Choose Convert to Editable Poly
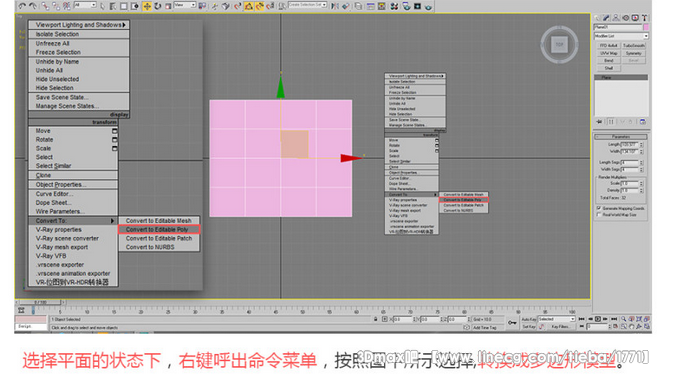This screenshot has width=678, height=374. [x=159, y=230]
